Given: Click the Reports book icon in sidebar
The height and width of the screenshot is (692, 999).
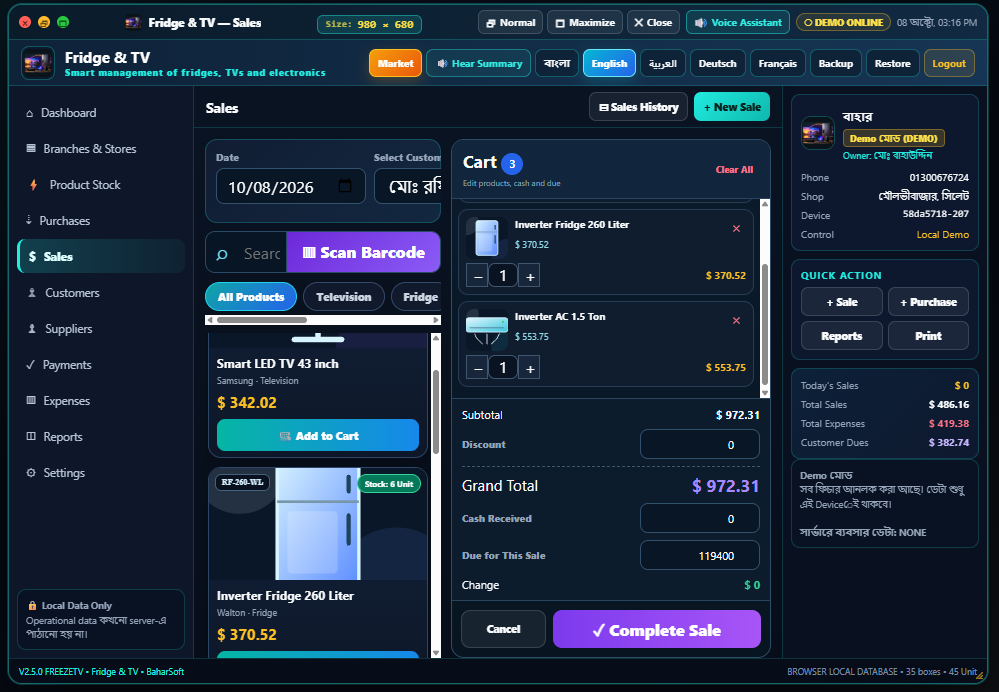Looking at the screenshot, I should [x=31, y=436].
